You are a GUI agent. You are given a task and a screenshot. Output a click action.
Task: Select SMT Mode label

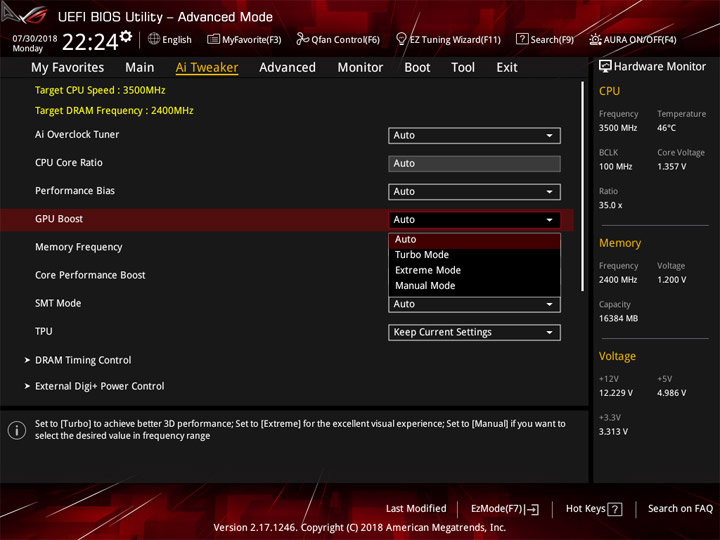click(x=58, y=303)
